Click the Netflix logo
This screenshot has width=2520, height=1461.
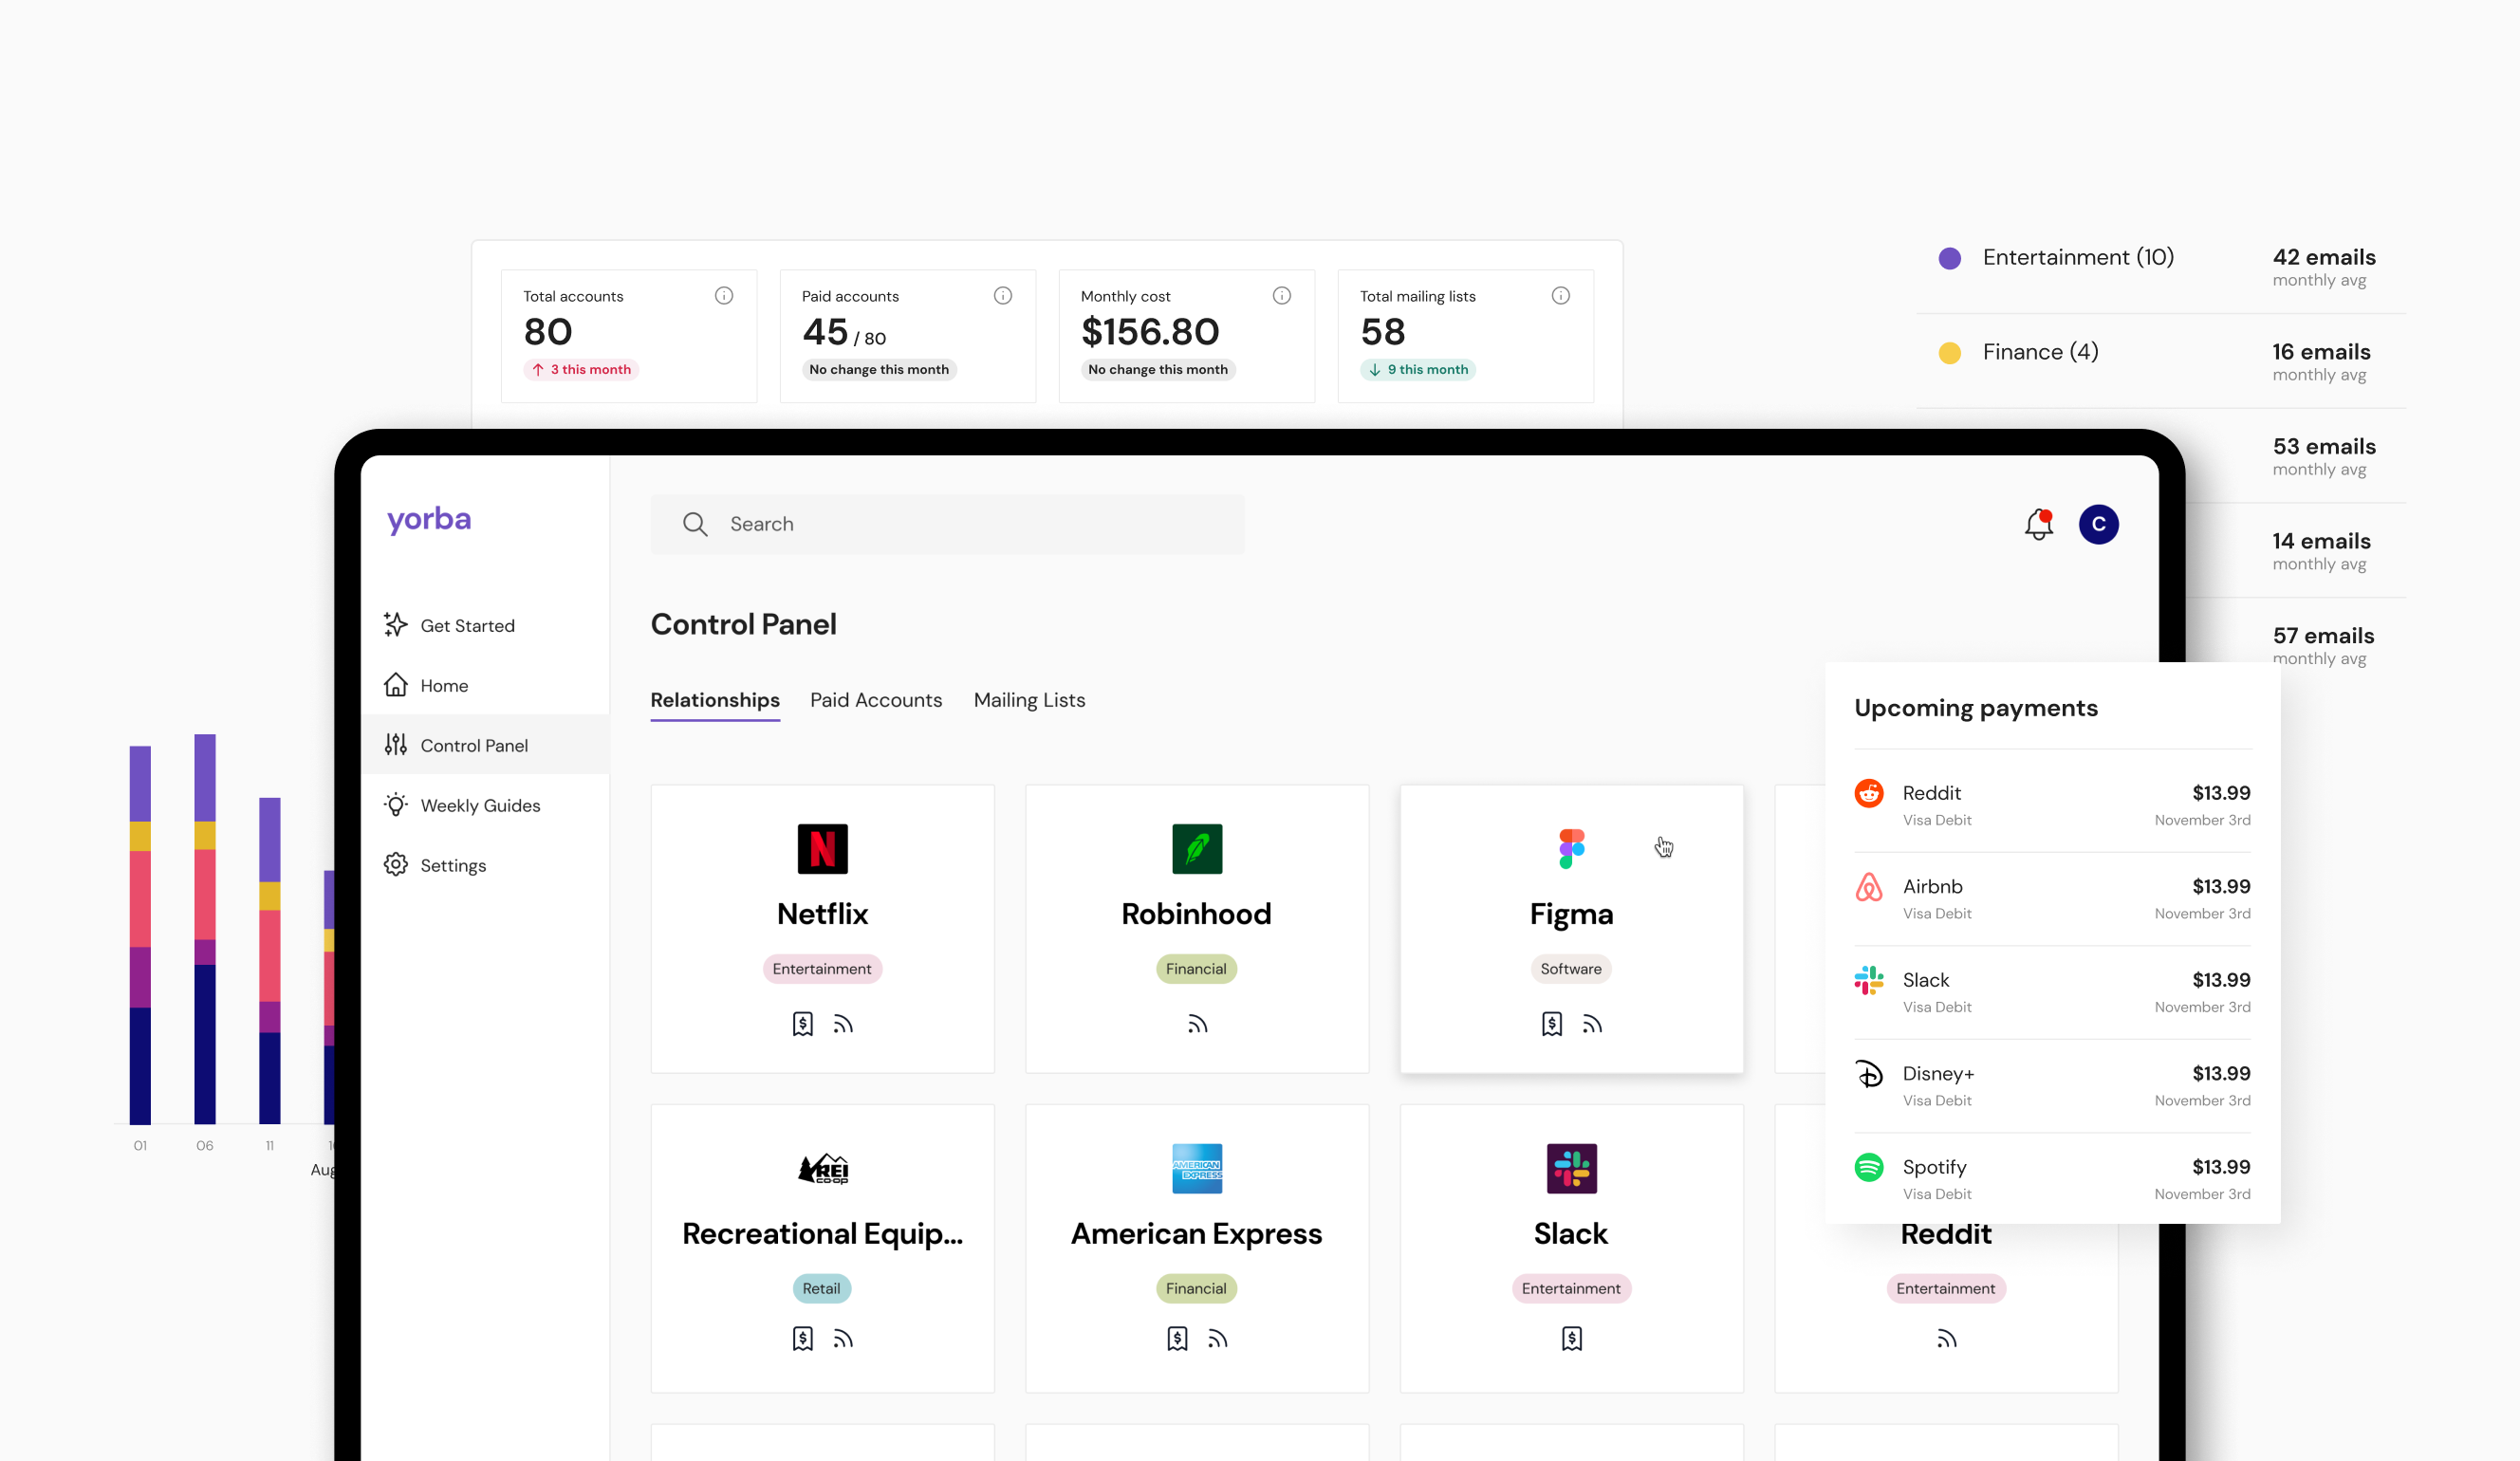(822, 849)
